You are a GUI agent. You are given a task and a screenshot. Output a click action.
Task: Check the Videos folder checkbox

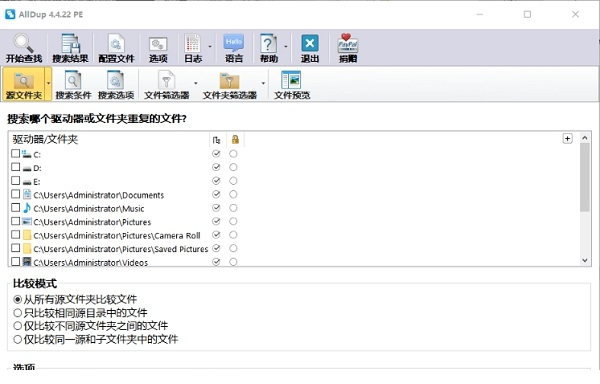click(x=15, y=261)
